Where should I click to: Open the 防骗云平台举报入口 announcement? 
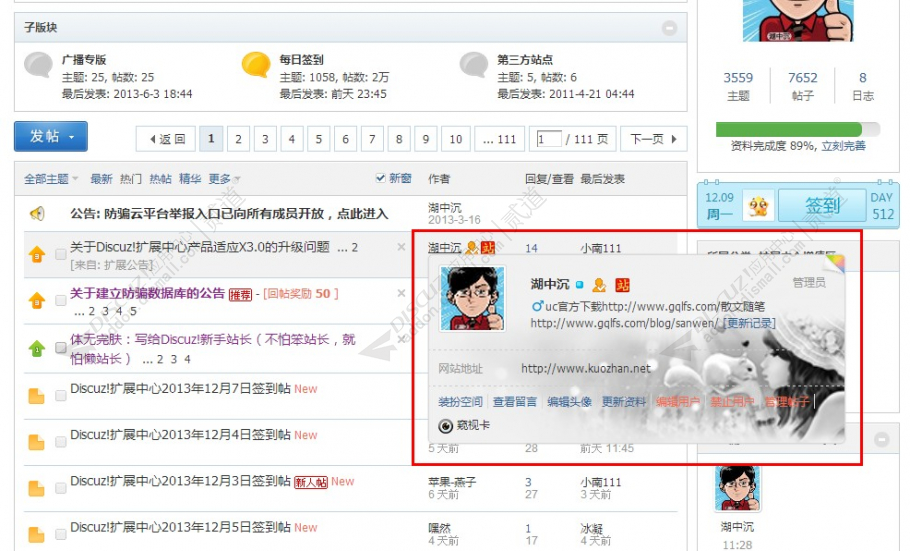pos(229,214)
